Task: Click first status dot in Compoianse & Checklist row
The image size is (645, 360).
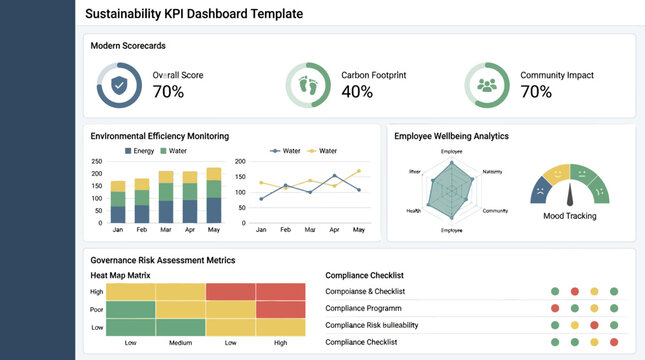Action: click(555, 291)
